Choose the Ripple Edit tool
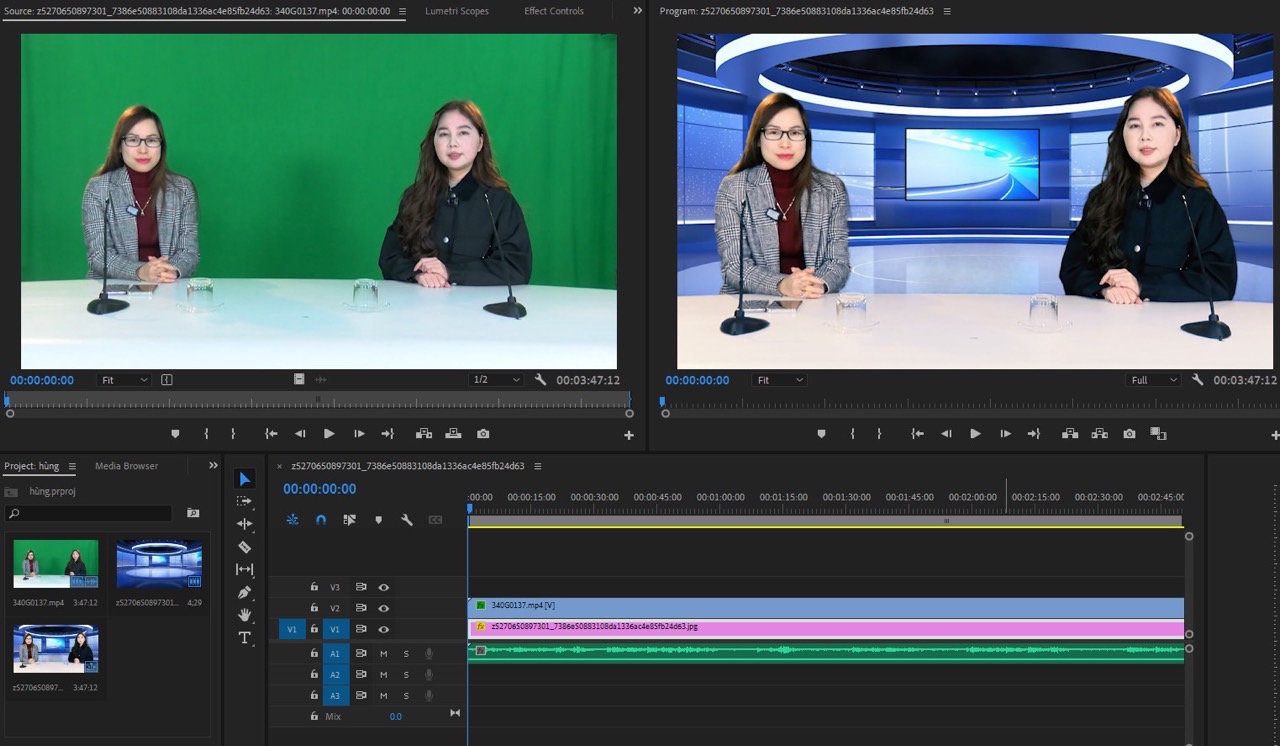The image size is (1280, 746). coord(244,524)
